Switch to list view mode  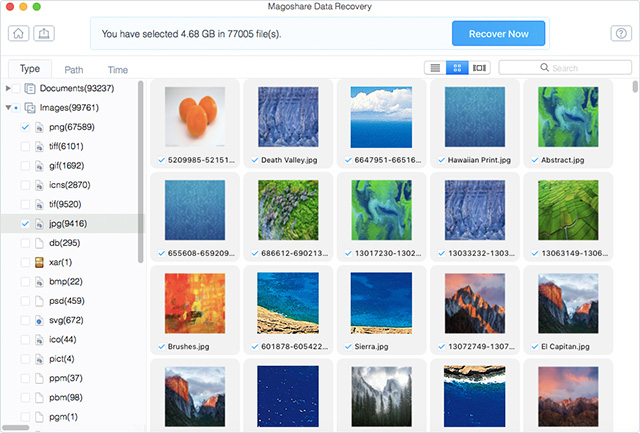coord(435,68)
